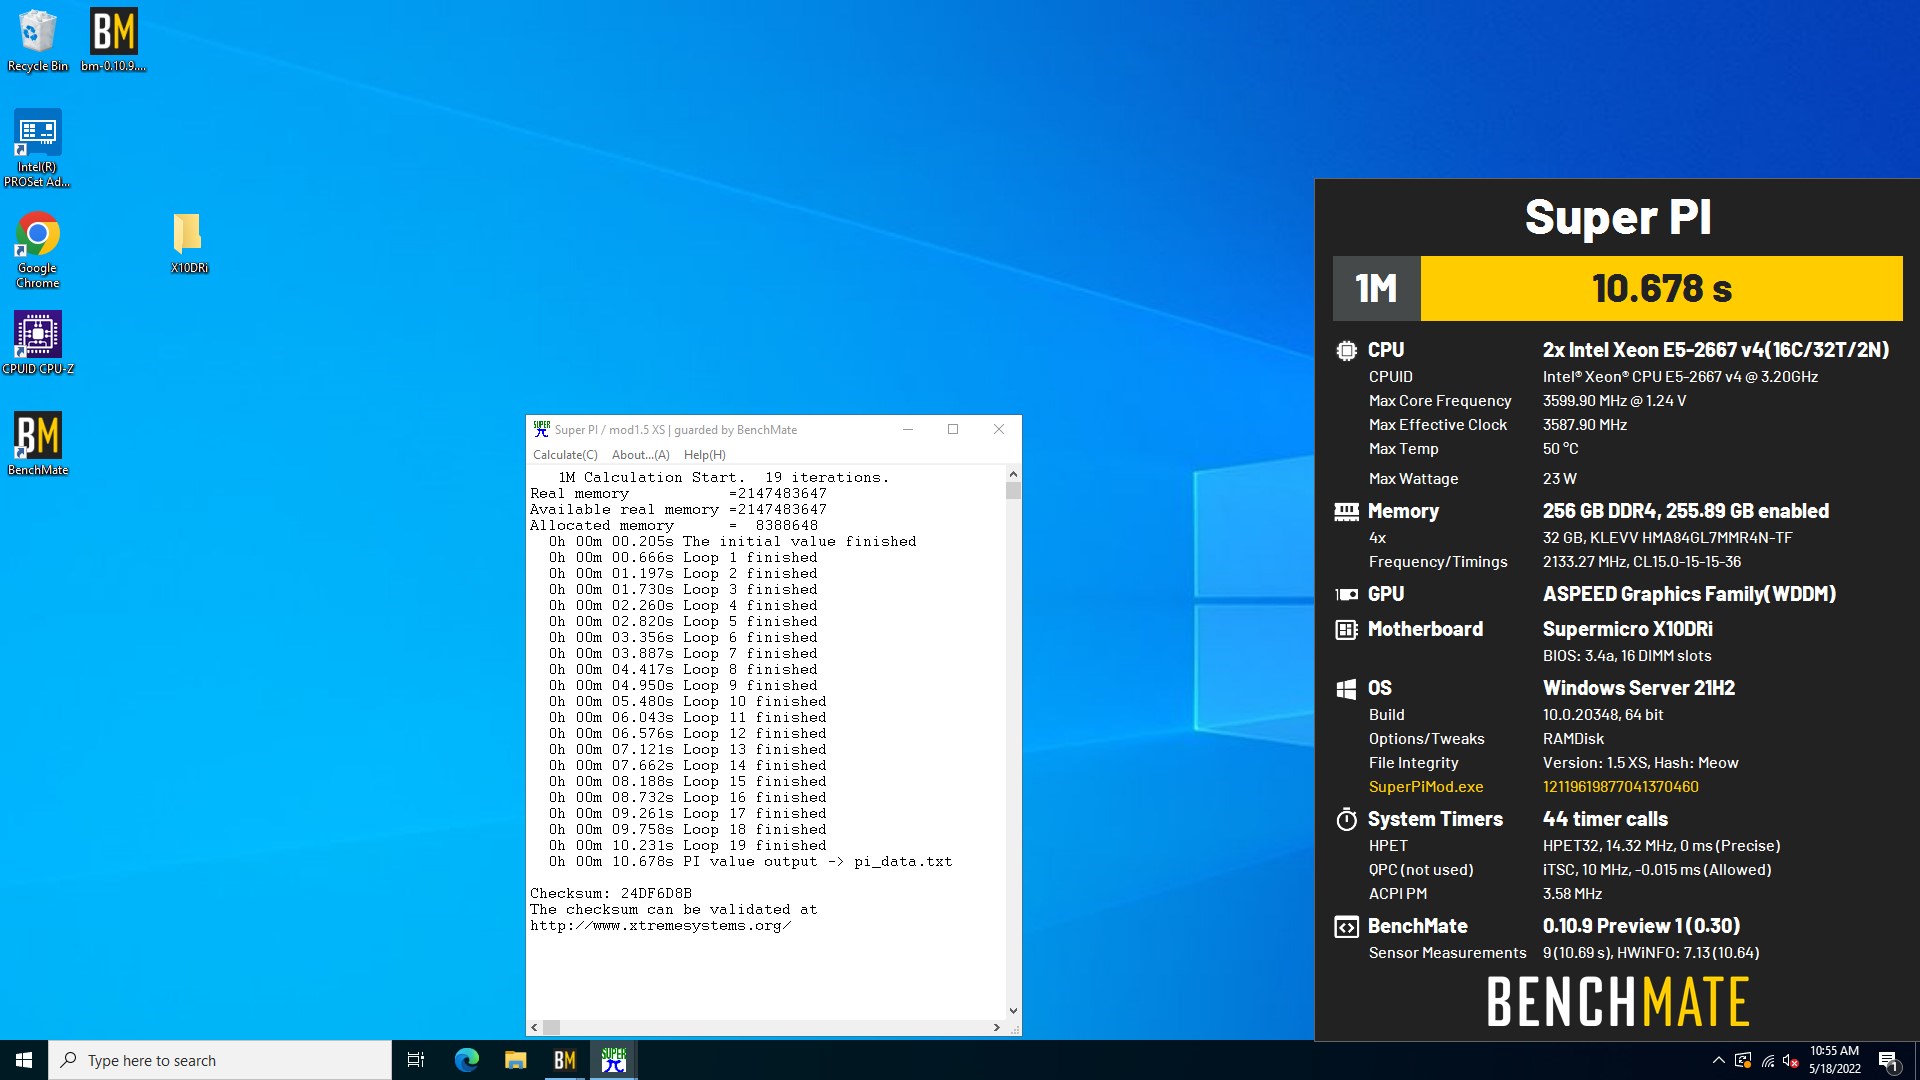The image size is (1920, 1080).
Task: Click the 'Loop 19 finished' log line
Action: pos(687,846)
